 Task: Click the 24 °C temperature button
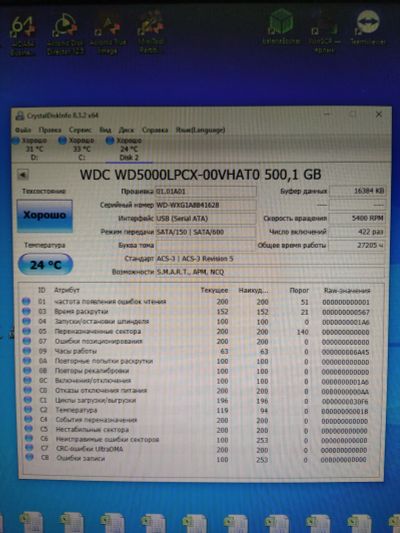coord(45,264)
